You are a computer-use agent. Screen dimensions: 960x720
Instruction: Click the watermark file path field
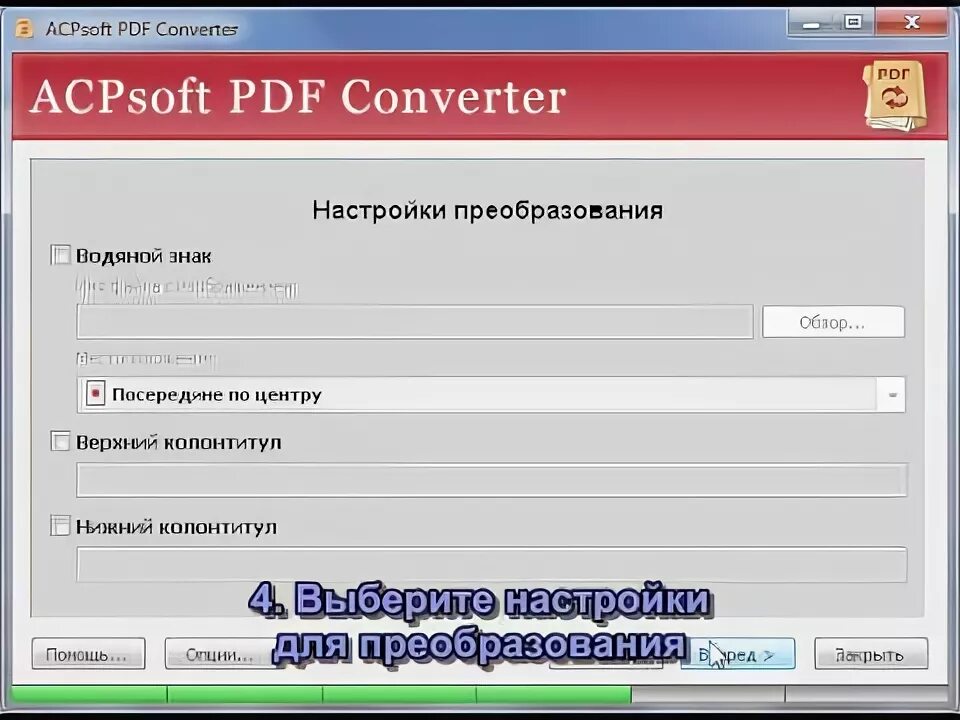(414, 321)
